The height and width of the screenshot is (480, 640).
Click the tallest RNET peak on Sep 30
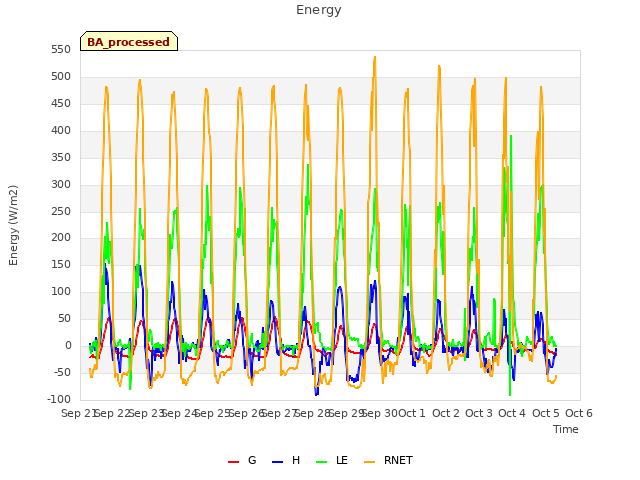(375, 58)
